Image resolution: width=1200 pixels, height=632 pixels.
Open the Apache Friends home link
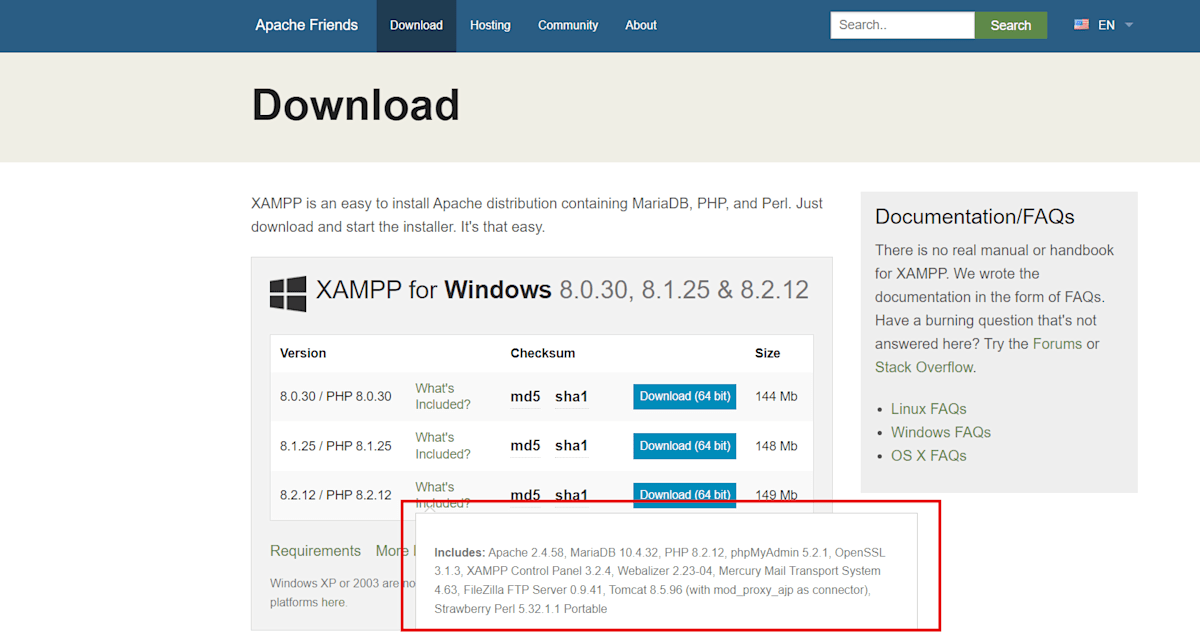pos(306,25)
